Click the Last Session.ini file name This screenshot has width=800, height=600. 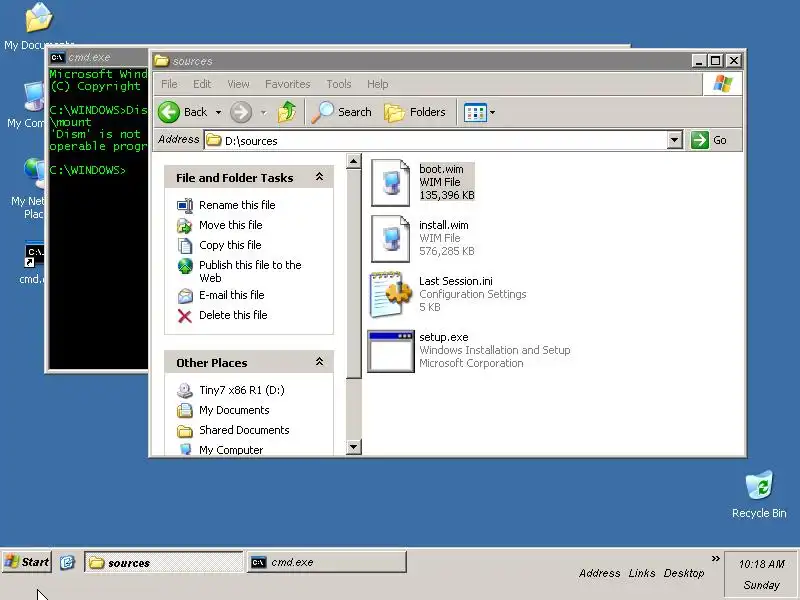pyautogui.click(x=456, y=281)
